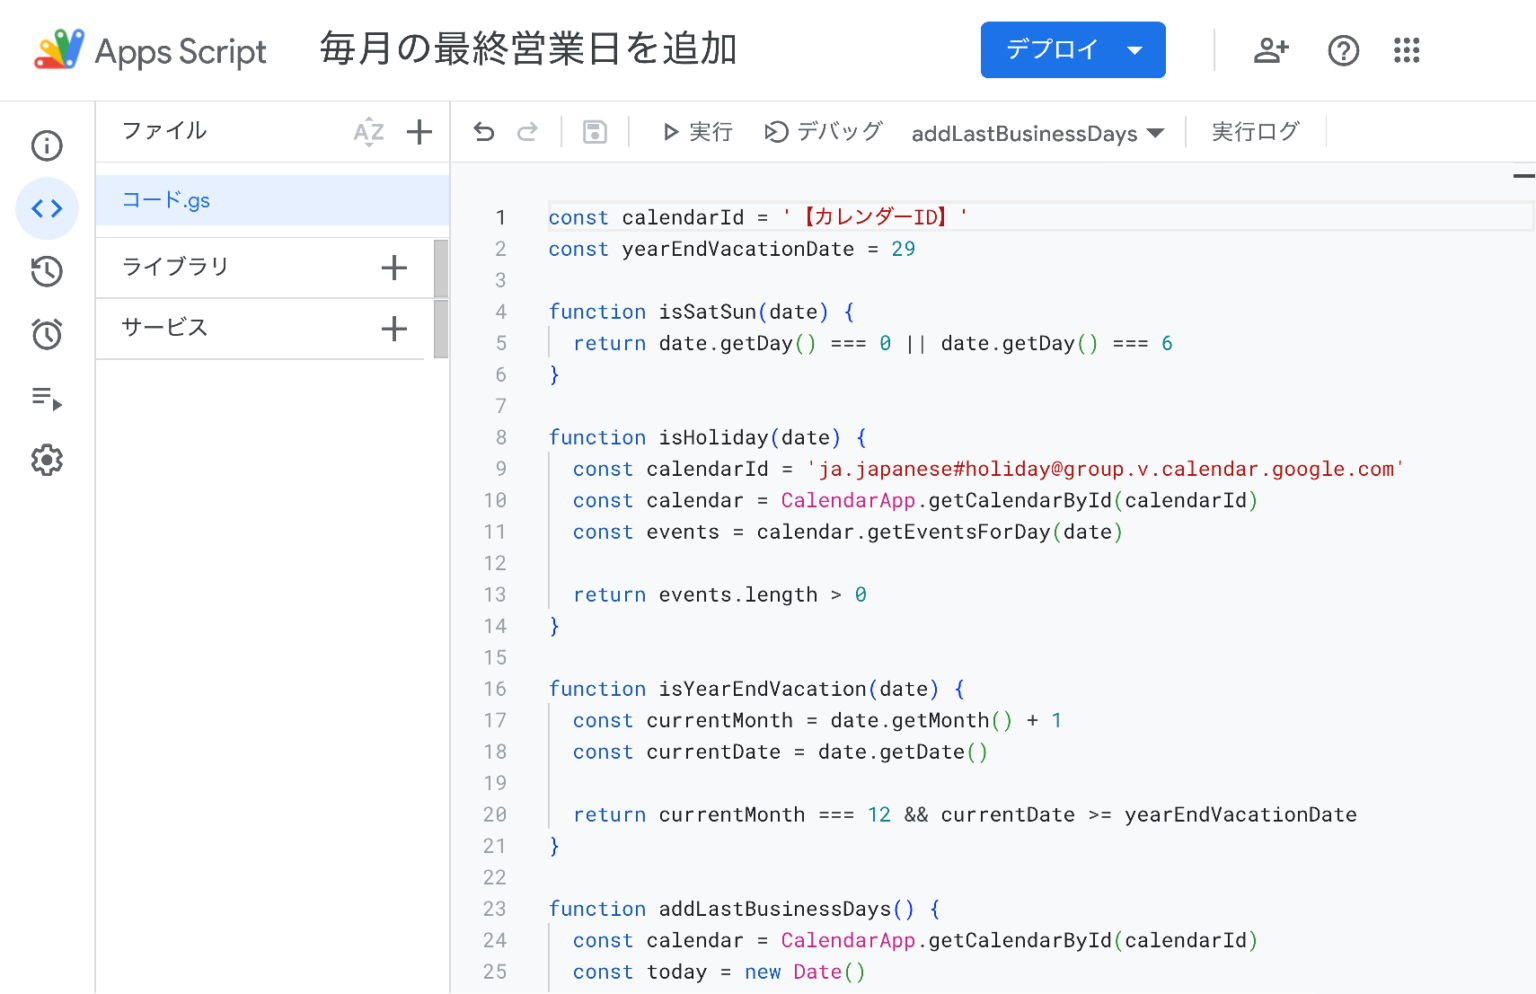Open the 実行ログ execution log

point(1255,131)
